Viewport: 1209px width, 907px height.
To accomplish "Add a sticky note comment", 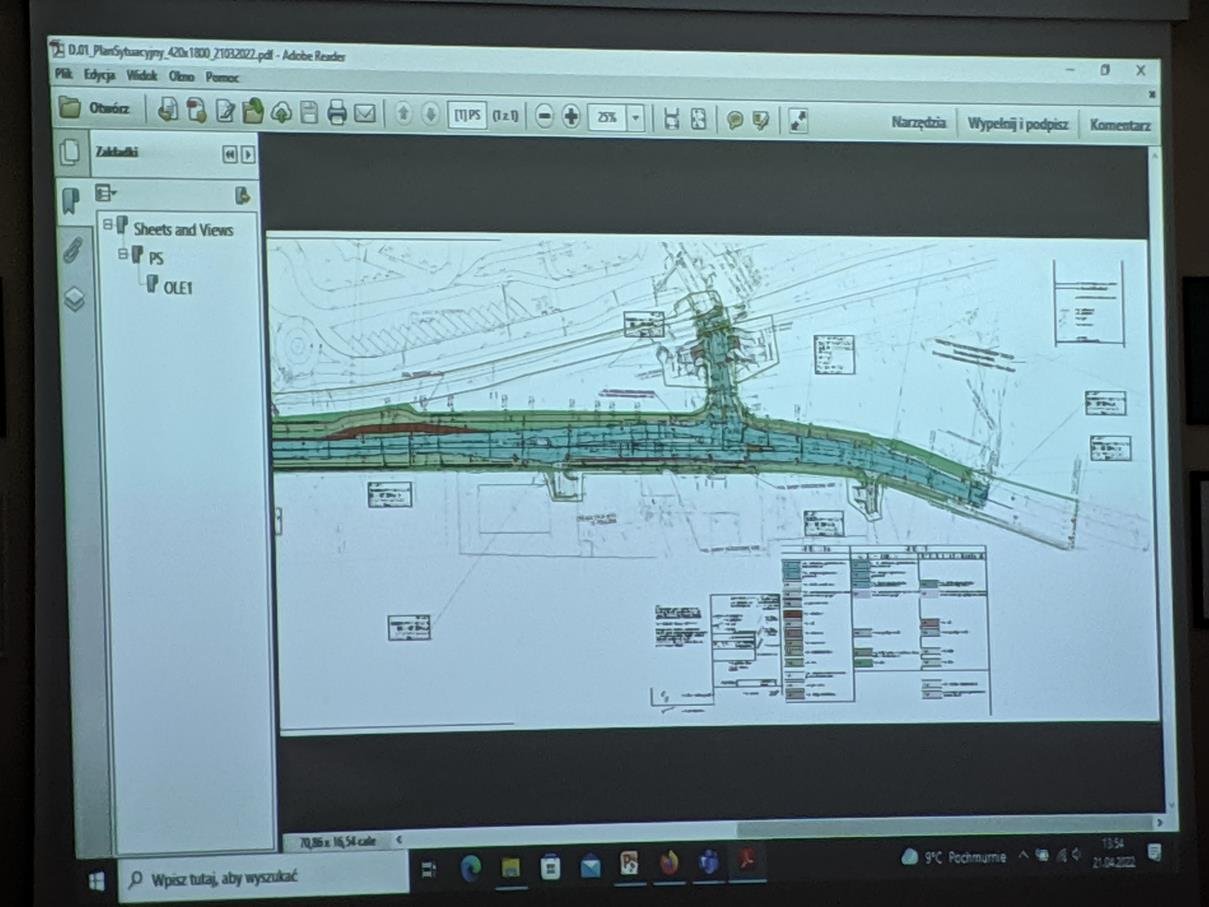I will [735, 120].
